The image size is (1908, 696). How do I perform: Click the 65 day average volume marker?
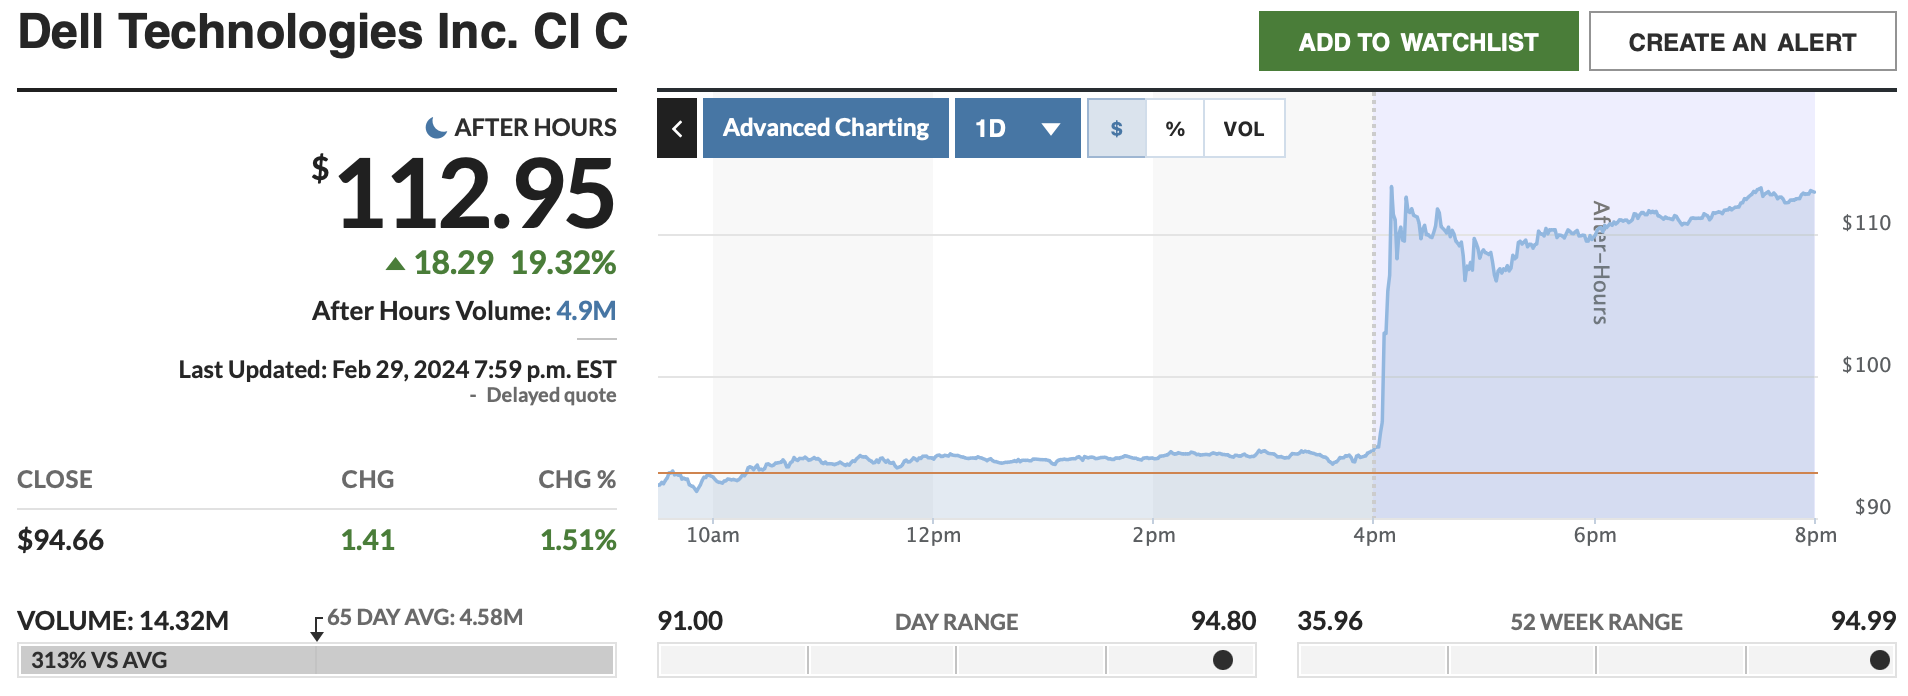tap(317, 631)
